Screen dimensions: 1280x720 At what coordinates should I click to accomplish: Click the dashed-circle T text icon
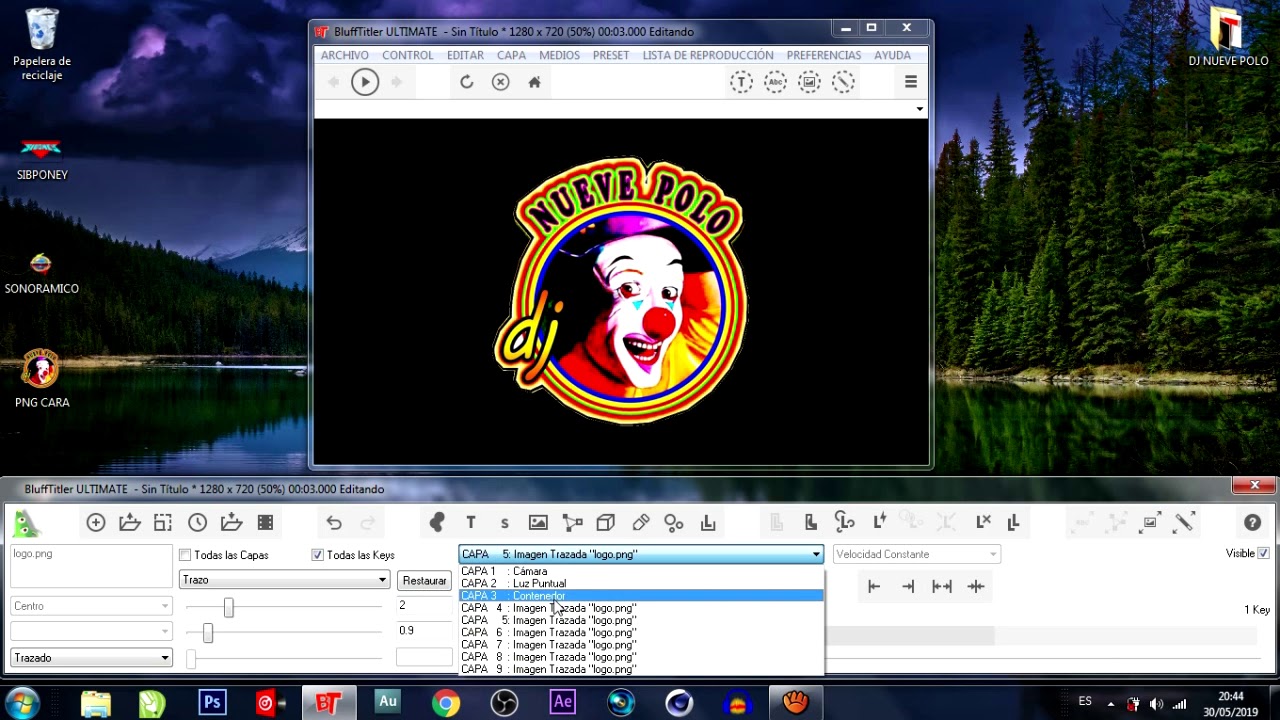741,82
